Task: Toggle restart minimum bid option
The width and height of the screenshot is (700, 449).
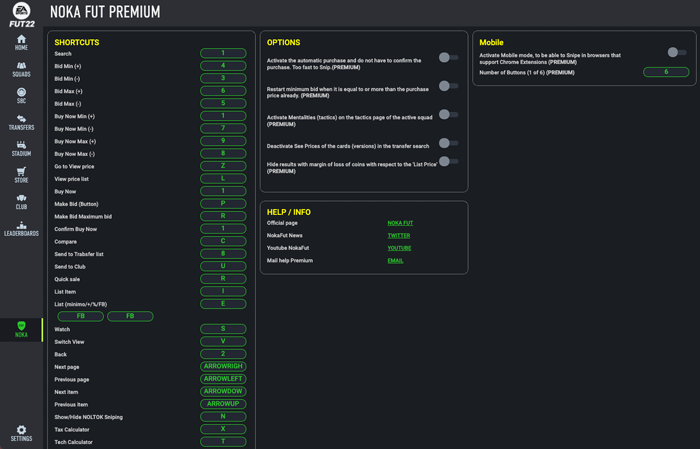Action: 449,86
